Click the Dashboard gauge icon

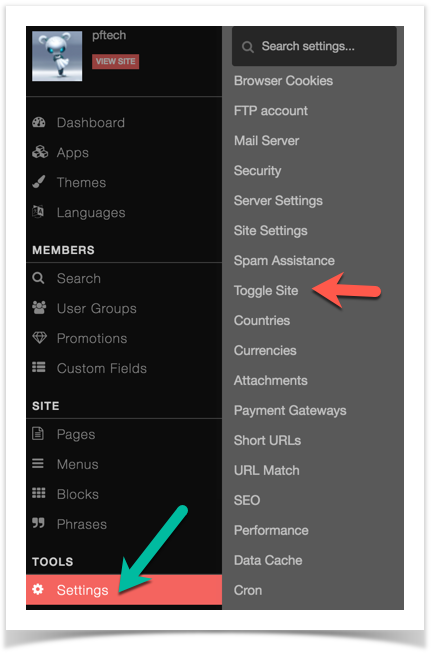39,122
